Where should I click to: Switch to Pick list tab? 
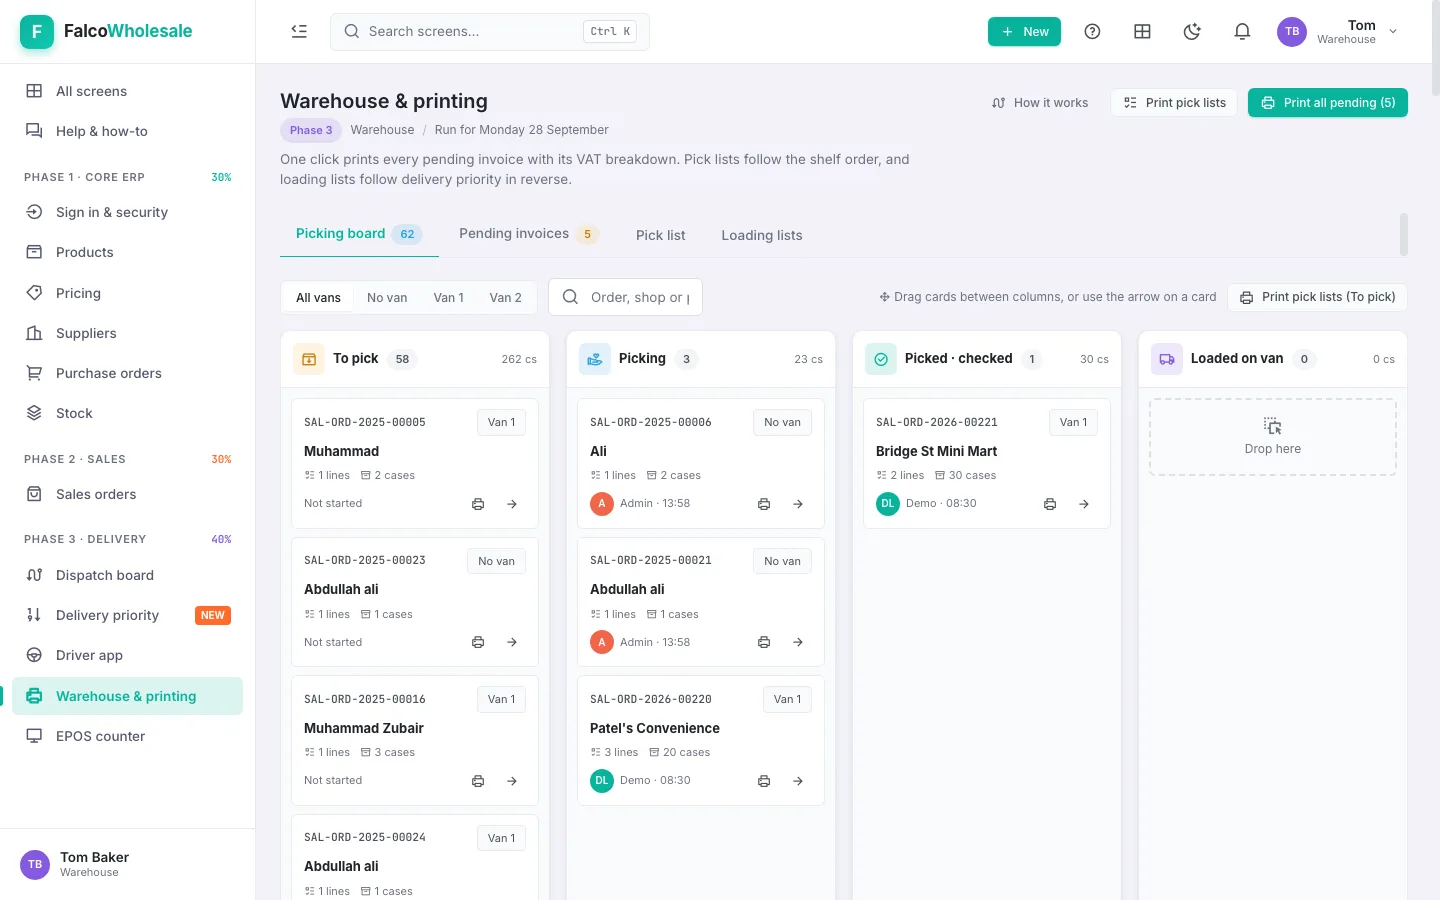(661, 235)
